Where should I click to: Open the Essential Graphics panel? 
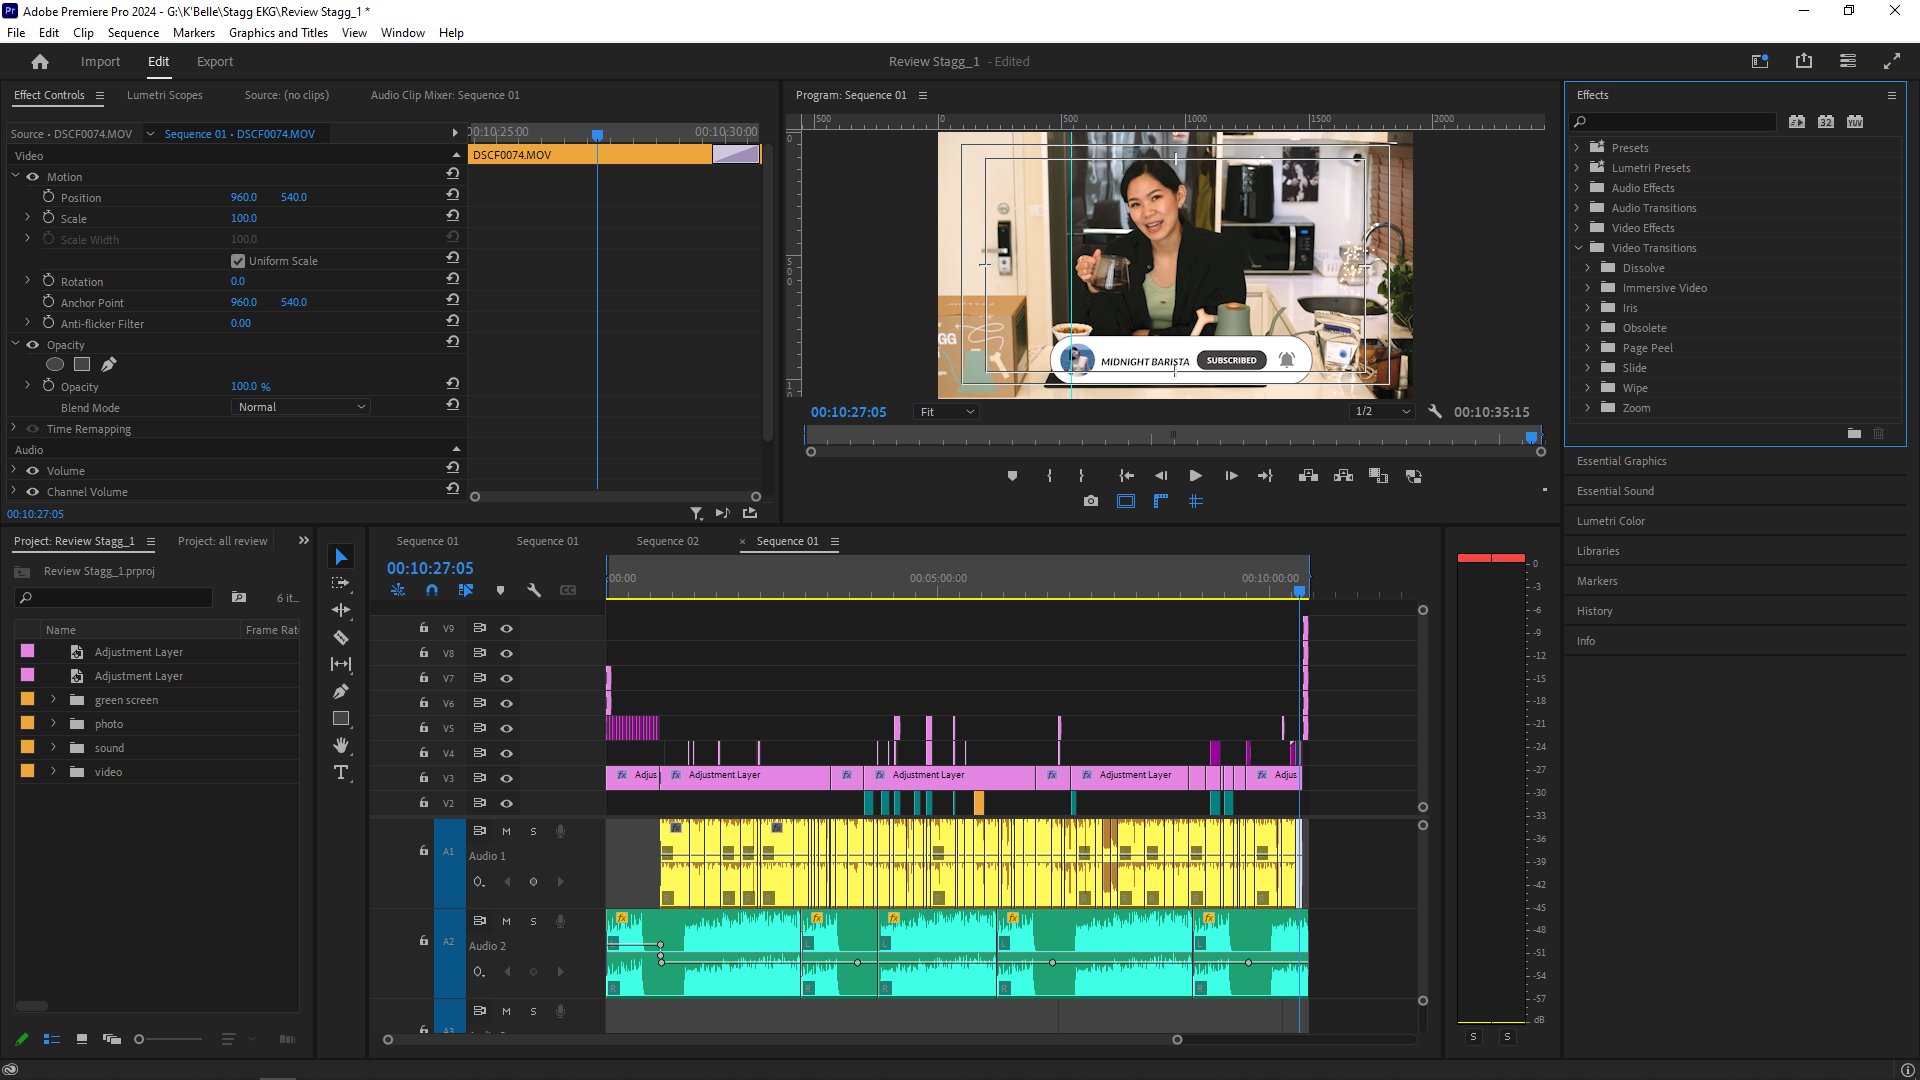click(x=1621, y=461)
